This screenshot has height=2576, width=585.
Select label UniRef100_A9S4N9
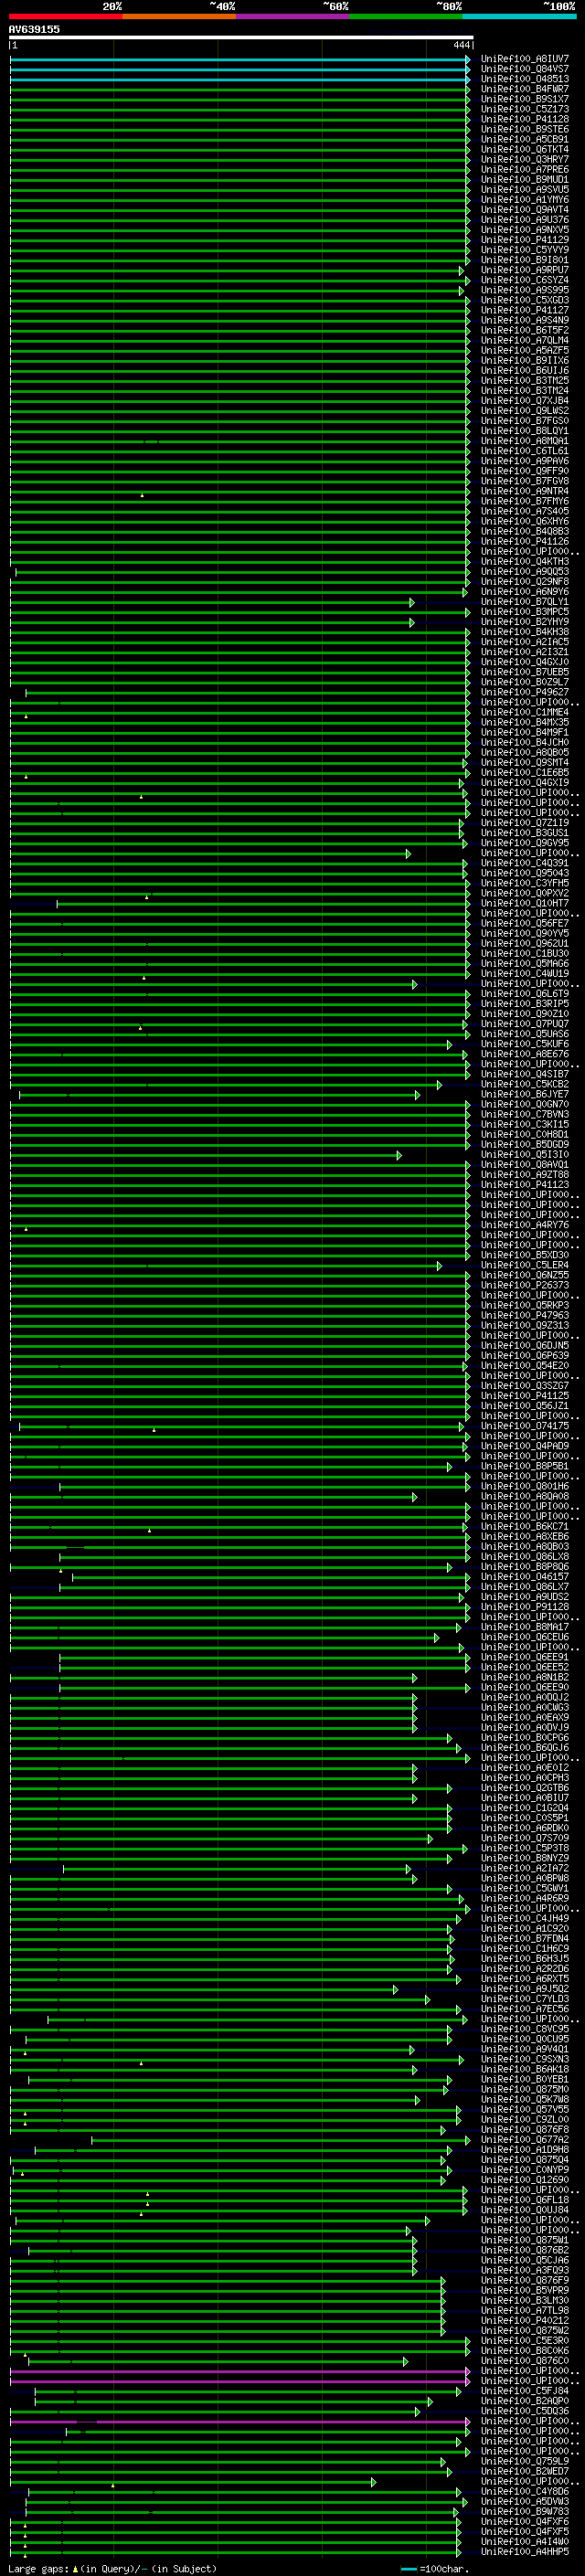pos(525,320)
